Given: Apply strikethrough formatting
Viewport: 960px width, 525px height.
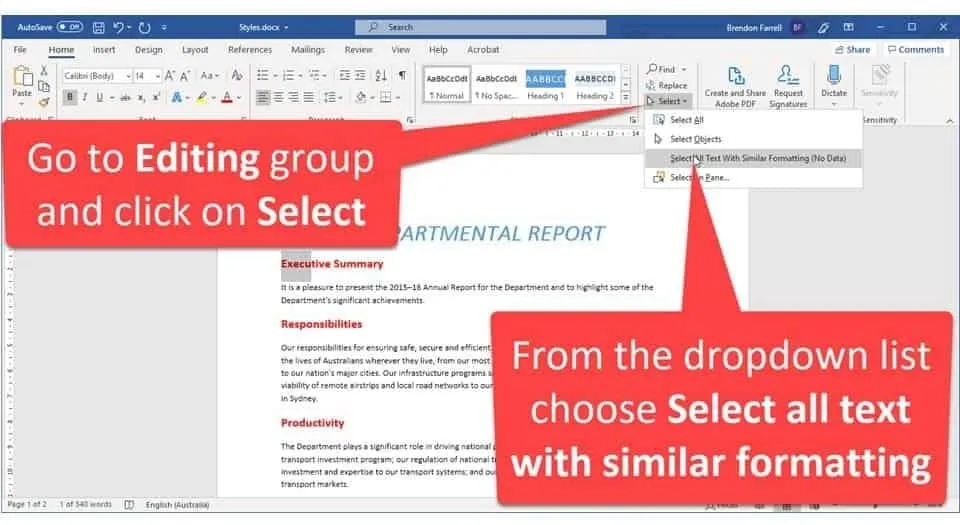Looking at the screenshot, I should pos(126,97).
